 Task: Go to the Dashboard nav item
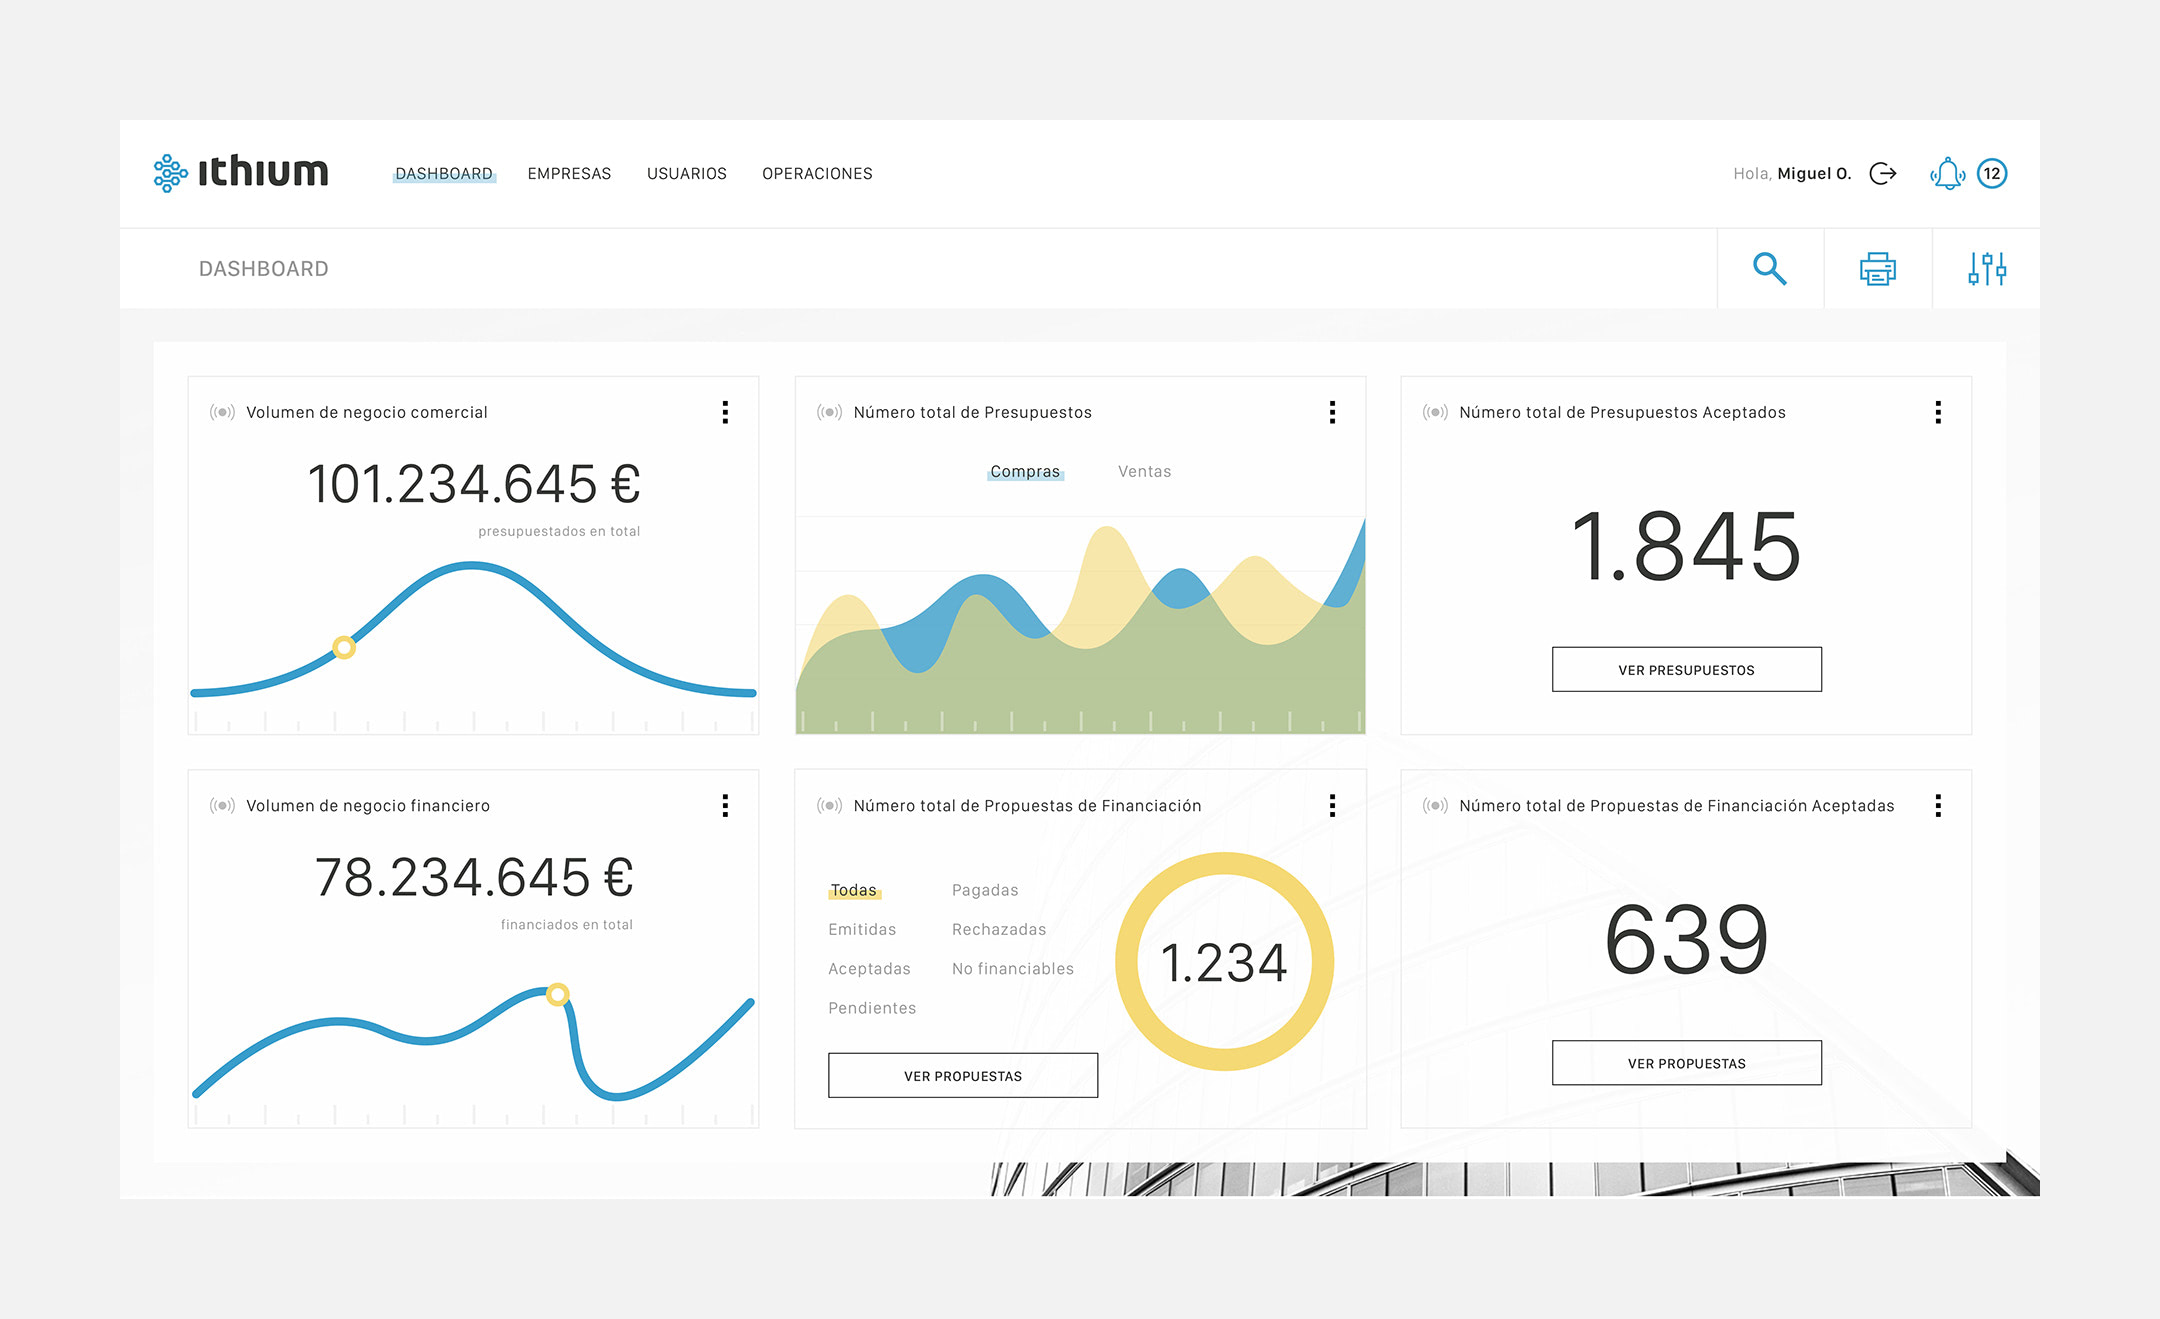[x=444, y=173]
